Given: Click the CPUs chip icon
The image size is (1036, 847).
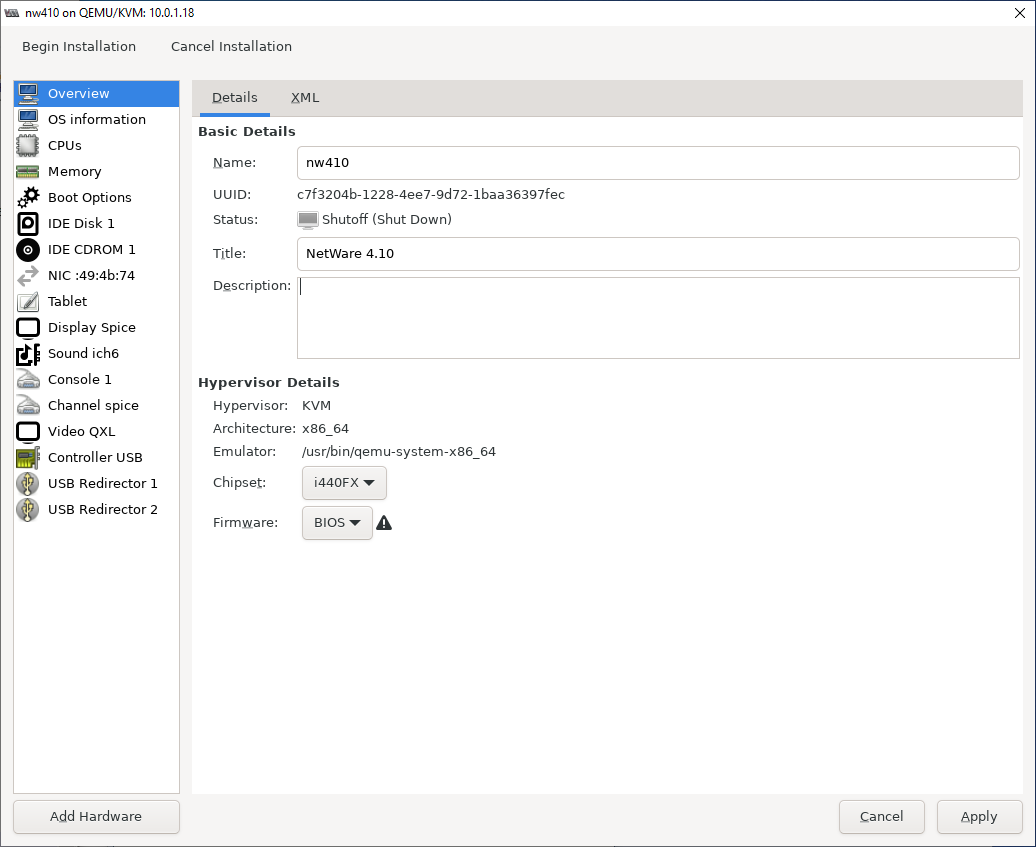Looking at the screenshot, I should [x=28, y=145].
